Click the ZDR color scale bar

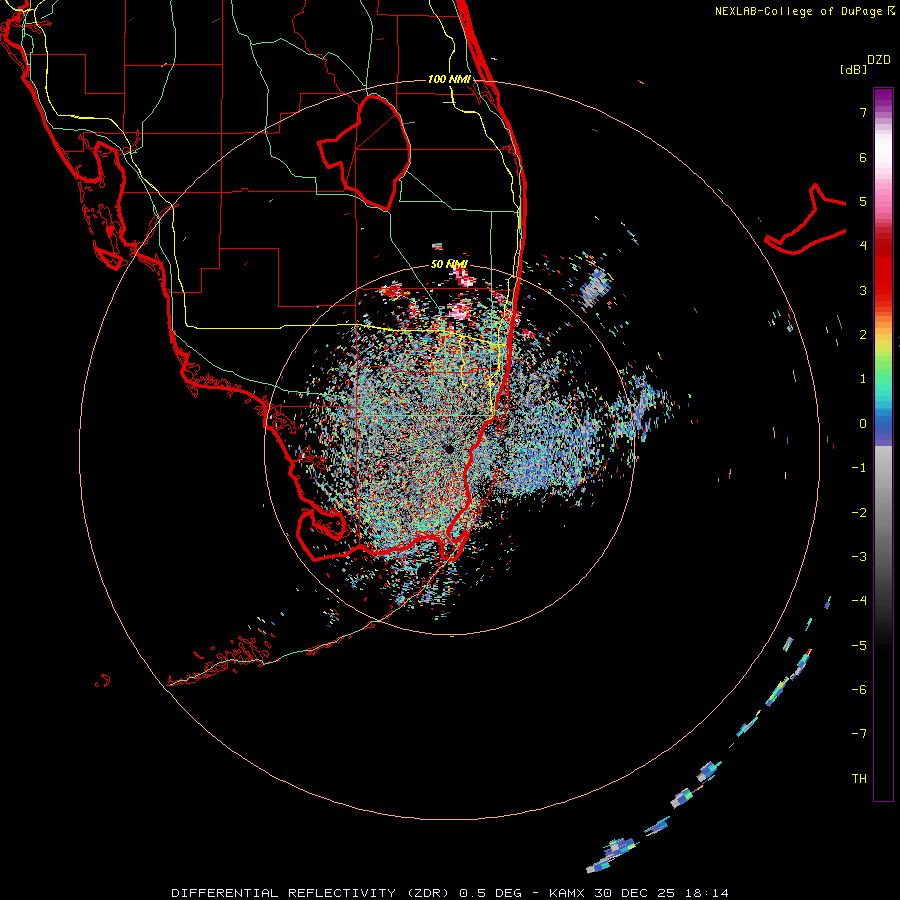883,444
